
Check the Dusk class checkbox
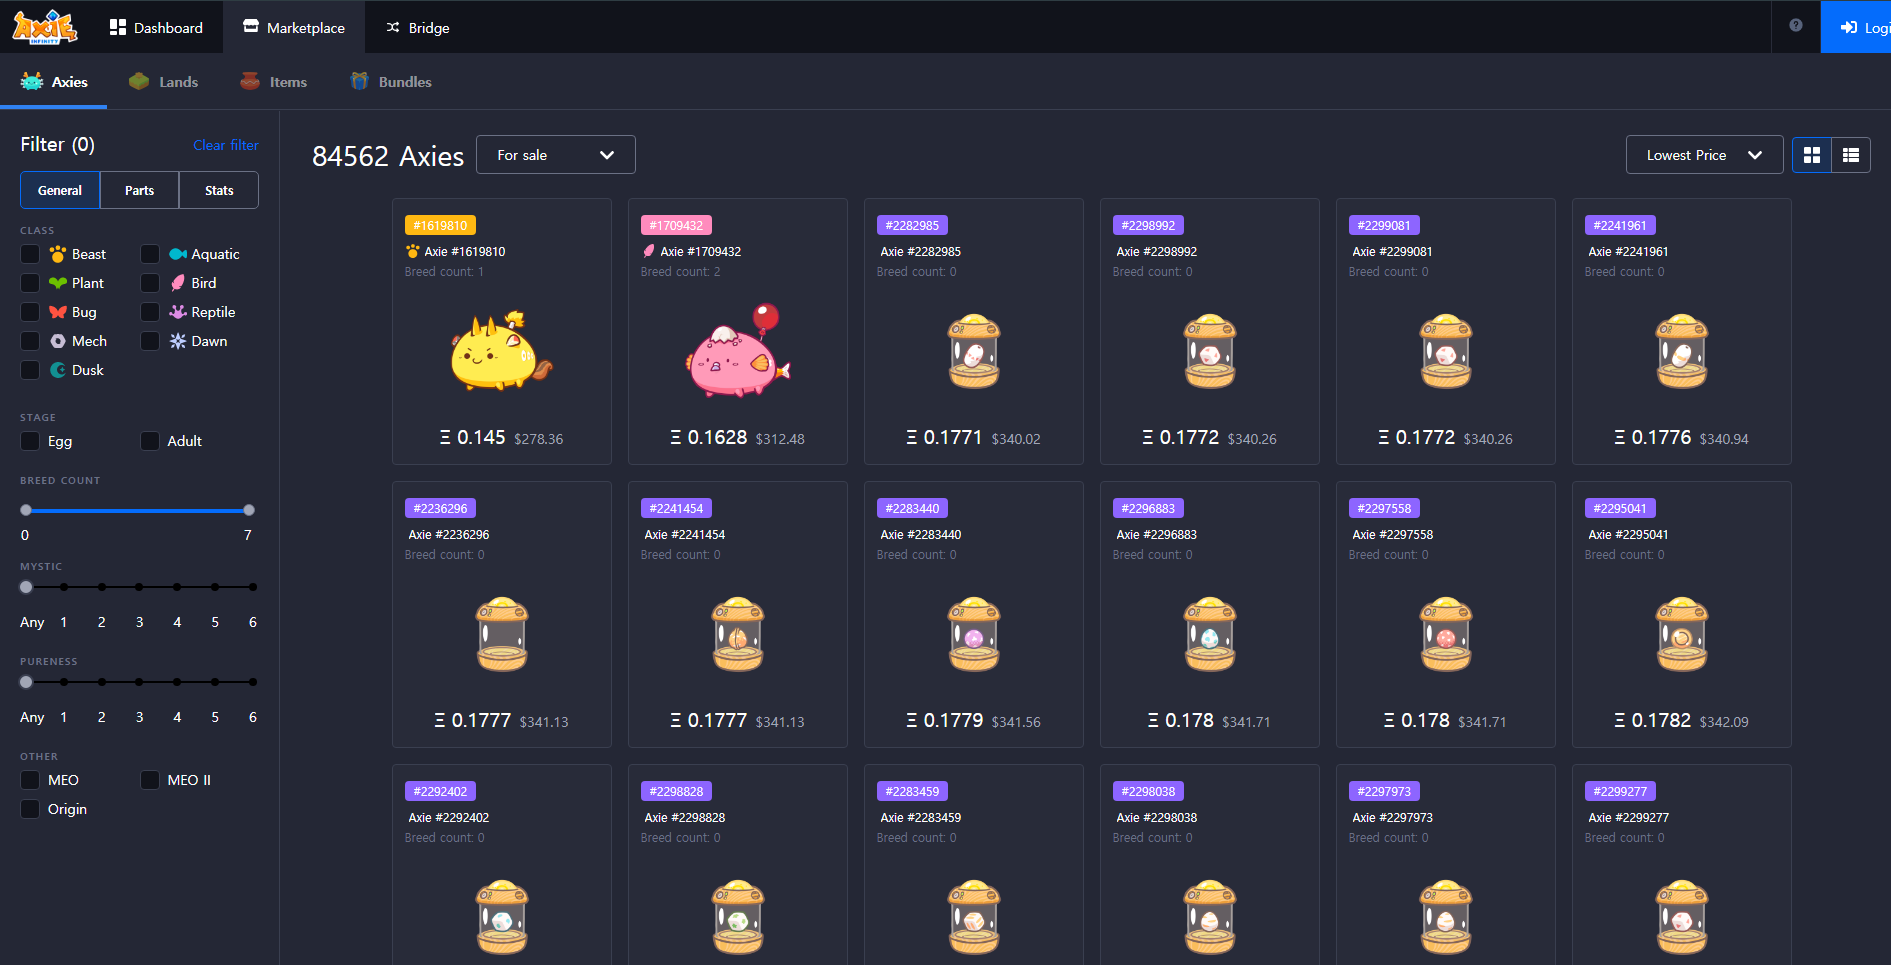(x=30, y=370)
